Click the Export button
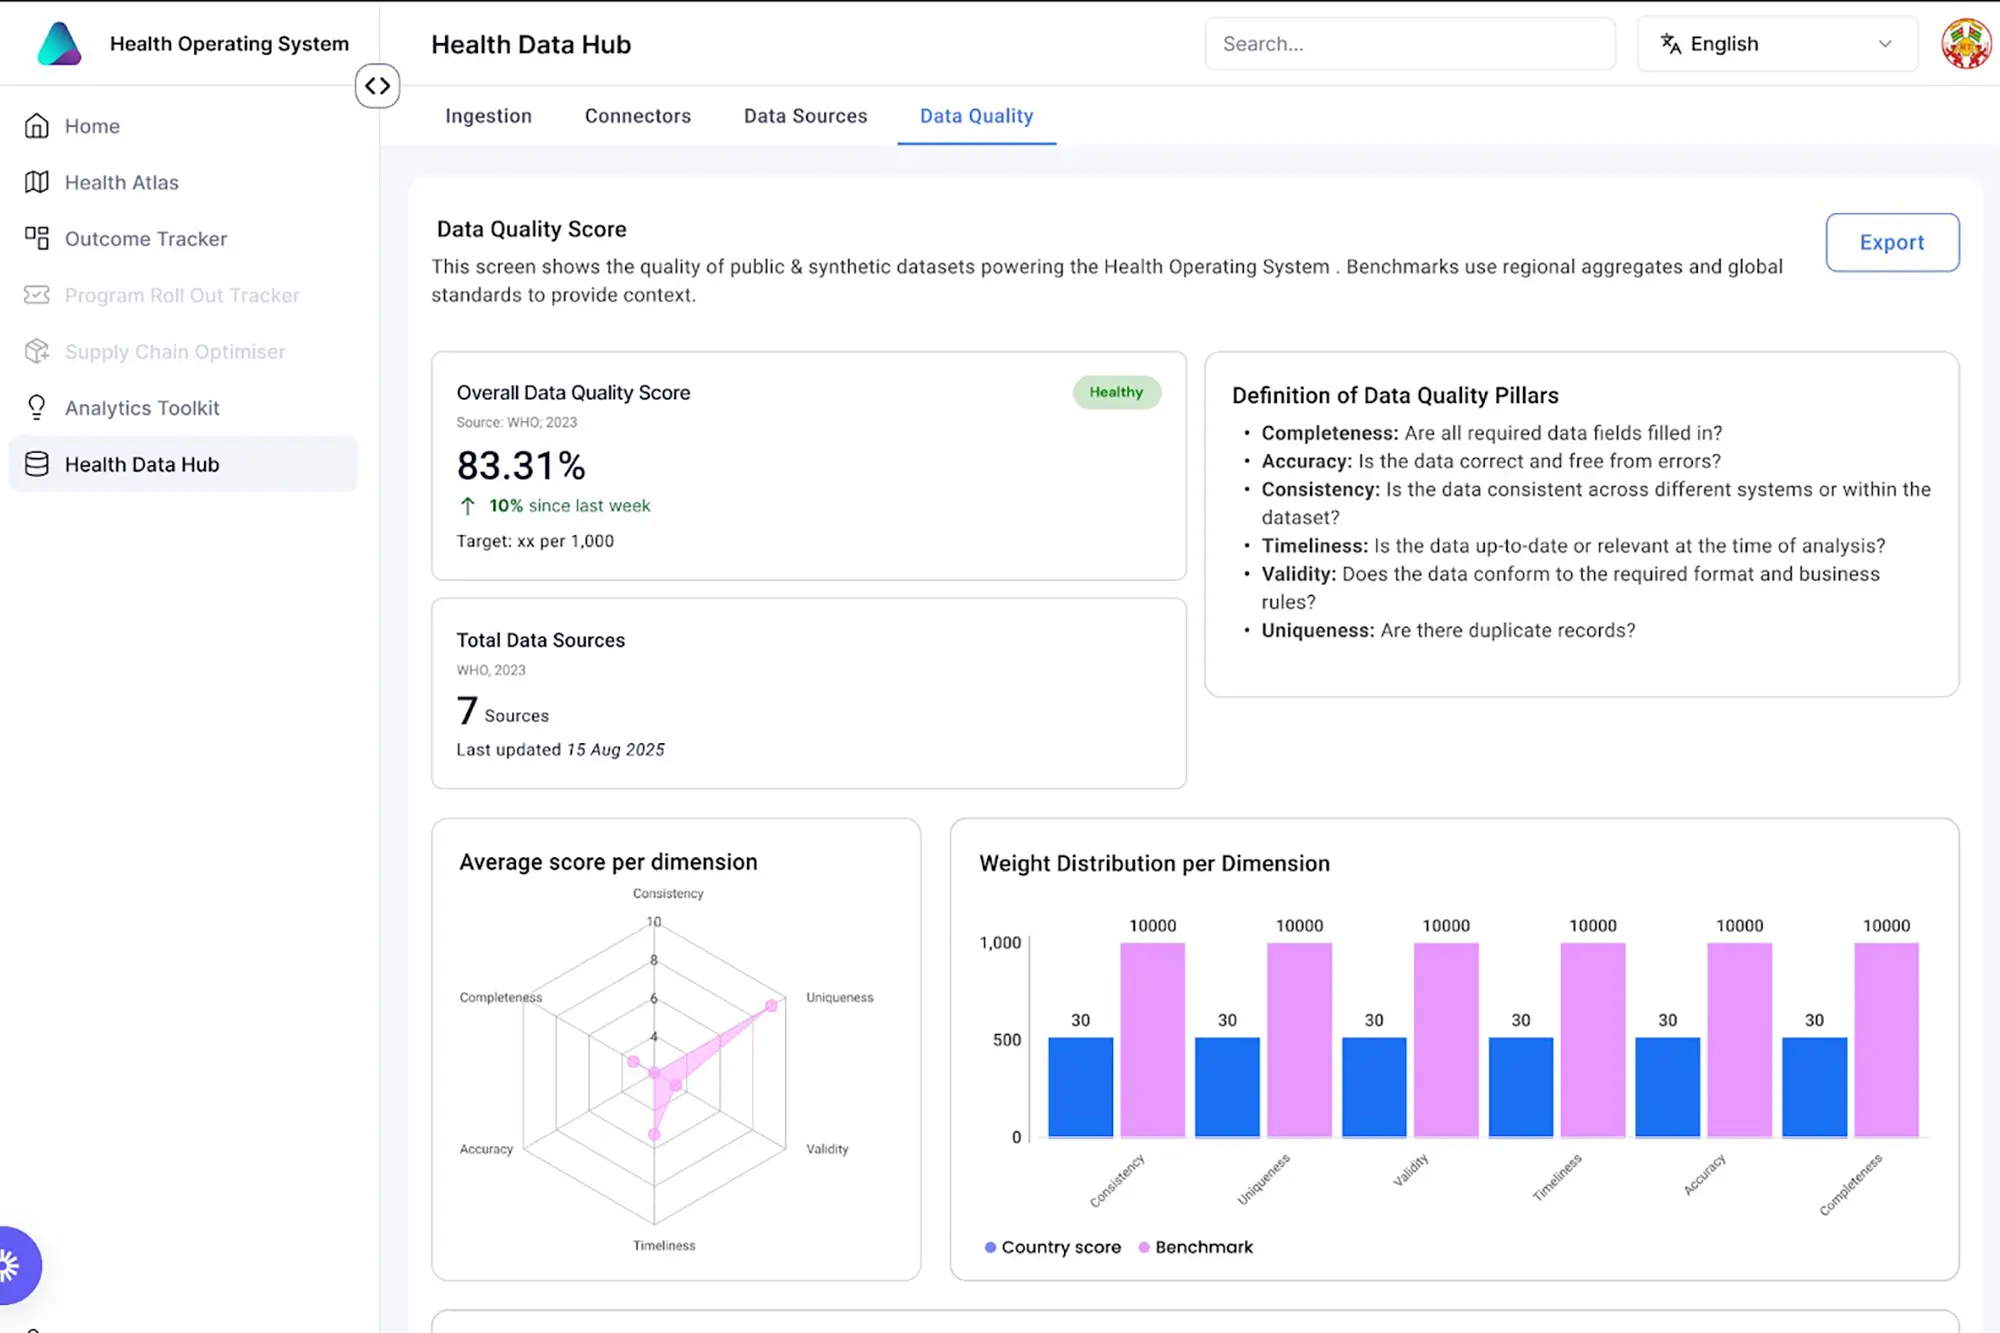This screenshot has width=2000, height=1333. click(x=1891, y=242)
